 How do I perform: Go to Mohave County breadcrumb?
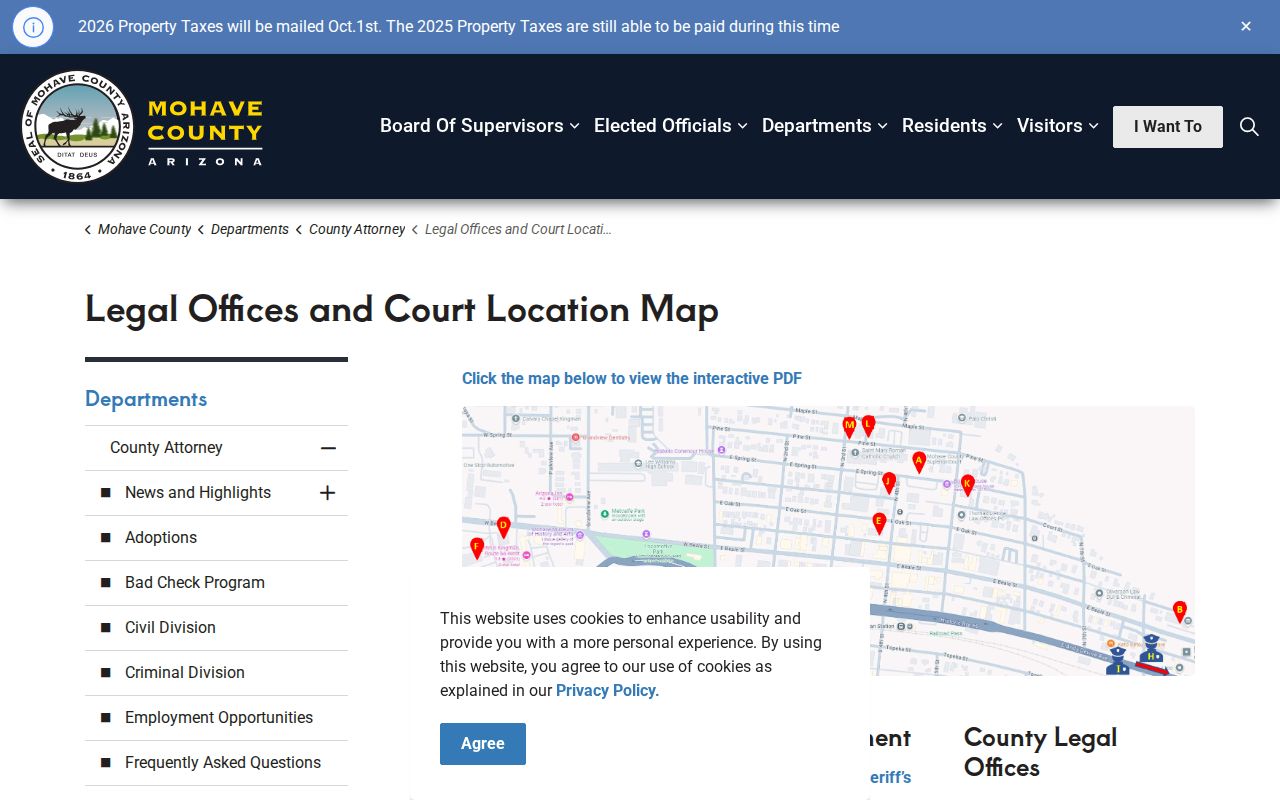144,229
